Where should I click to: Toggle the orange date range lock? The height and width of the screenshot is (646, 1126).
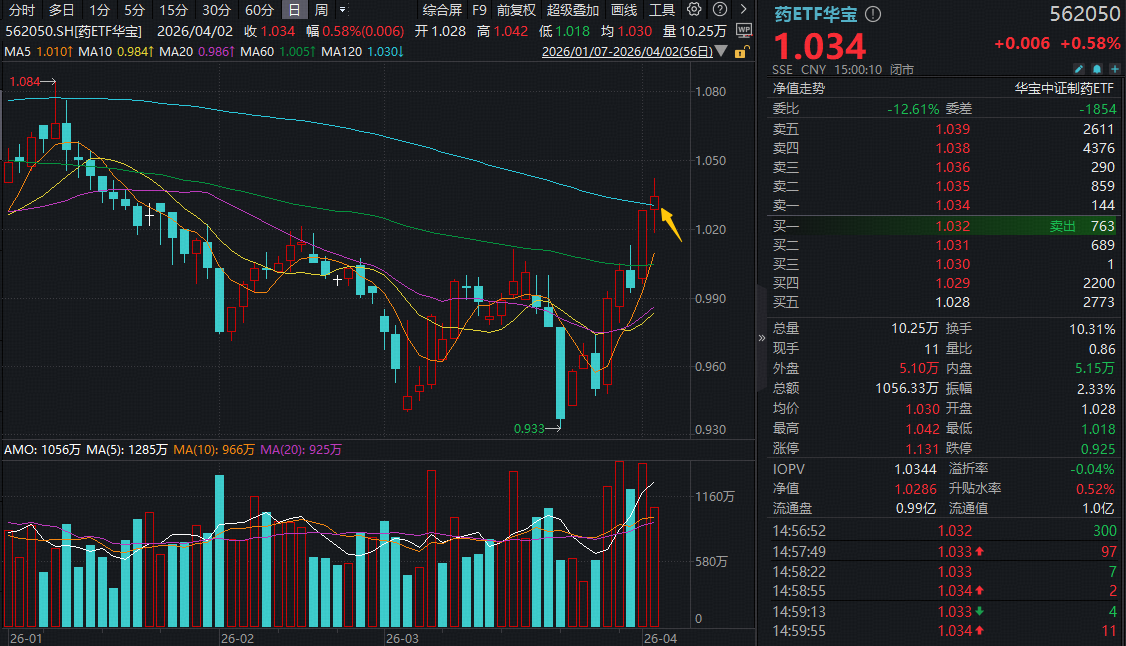tap(742, 51)
